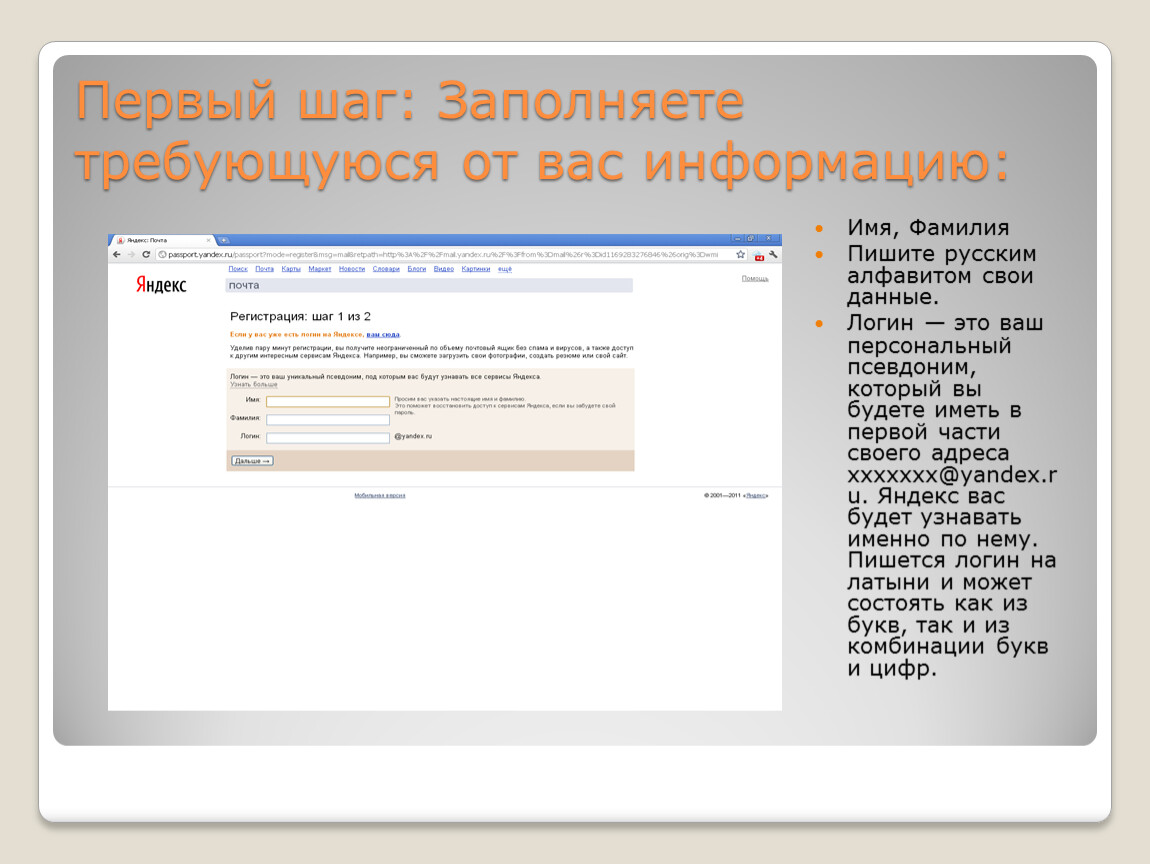Go forward with the browser Forward arrow

(x=131, y=255)
